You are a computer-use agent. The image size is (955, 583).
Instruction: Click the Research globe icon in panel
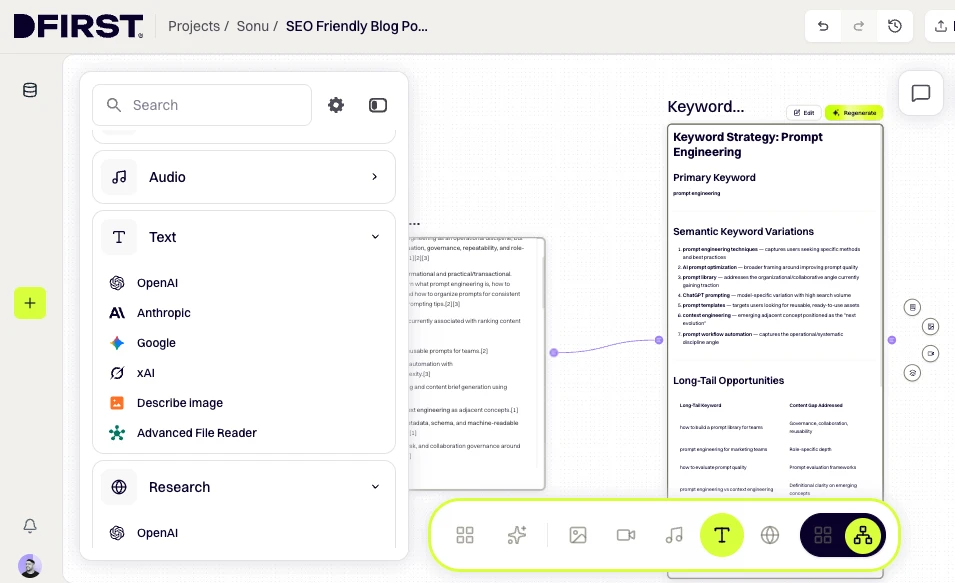[x=119, y=487]
